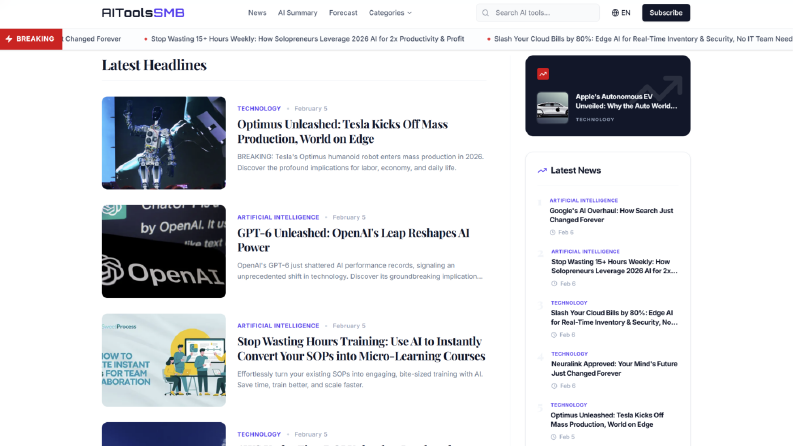Click clock icon under Neuralink Approved story
The width and height of the screenshot is (793, 446).
coord(554,386)
